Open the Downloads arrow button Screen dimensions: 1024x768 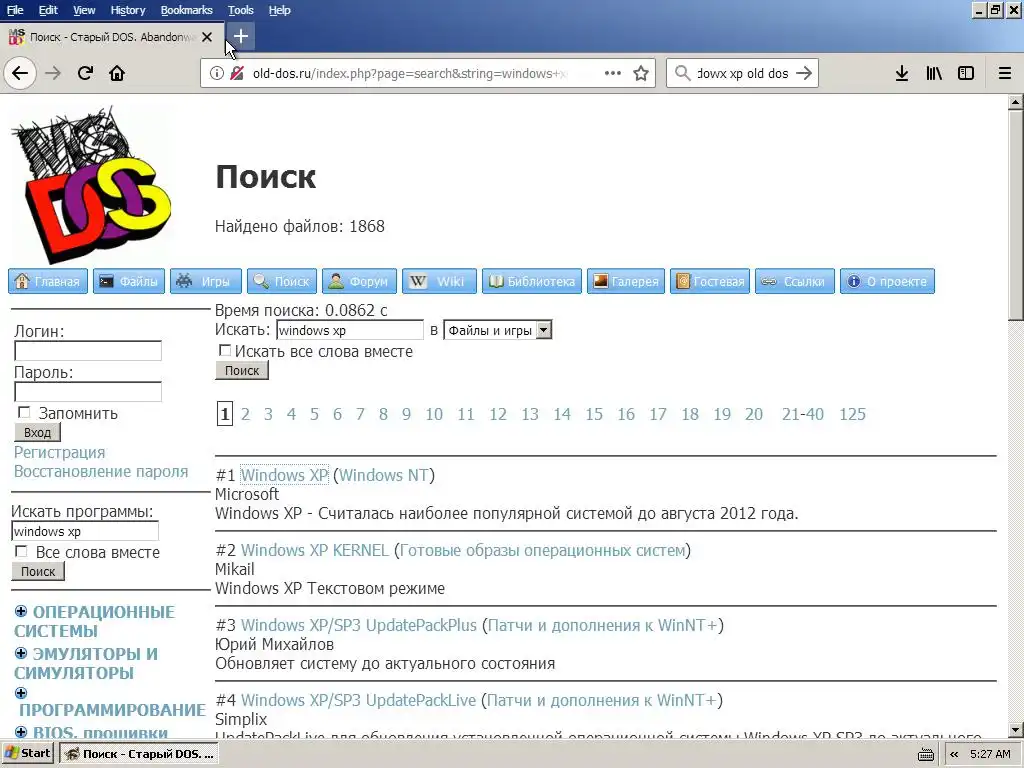click(x=902, y=73)
